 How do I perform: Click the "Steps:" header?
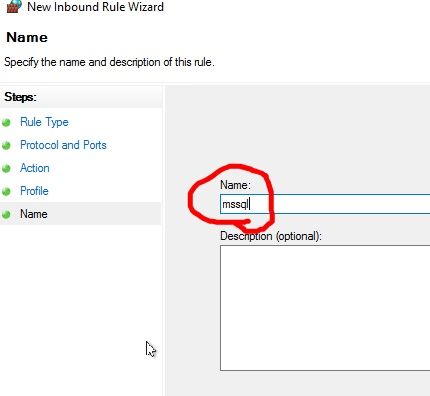click(20, 97)
